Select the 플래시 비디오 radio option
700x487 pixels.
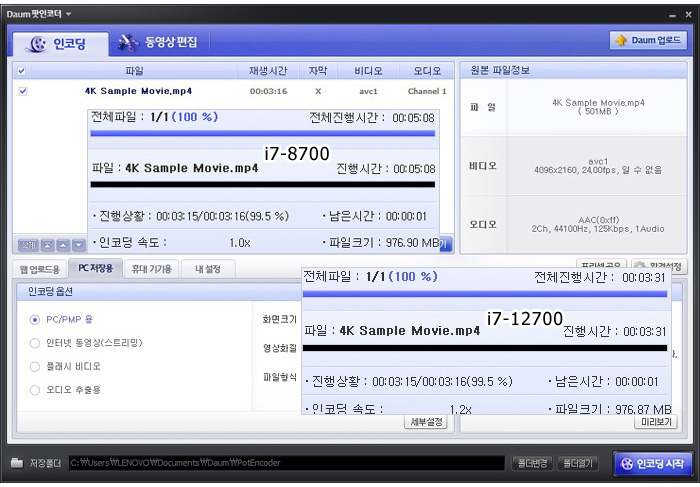click(35, 366)
